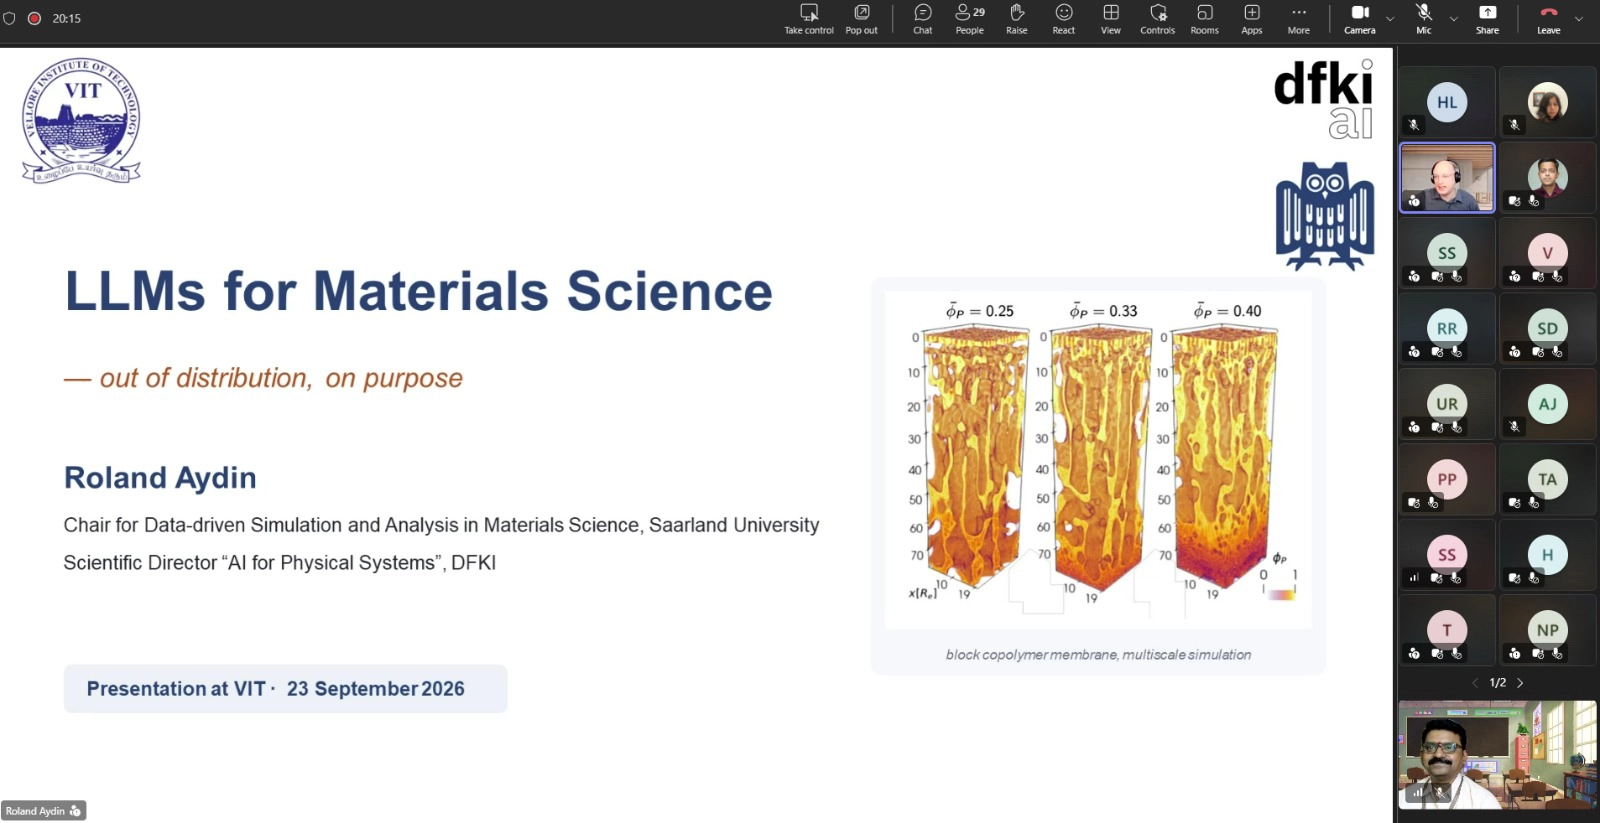1600x823 pixels.
Task: Select the V participant tile
Action: pos(1548,253)
